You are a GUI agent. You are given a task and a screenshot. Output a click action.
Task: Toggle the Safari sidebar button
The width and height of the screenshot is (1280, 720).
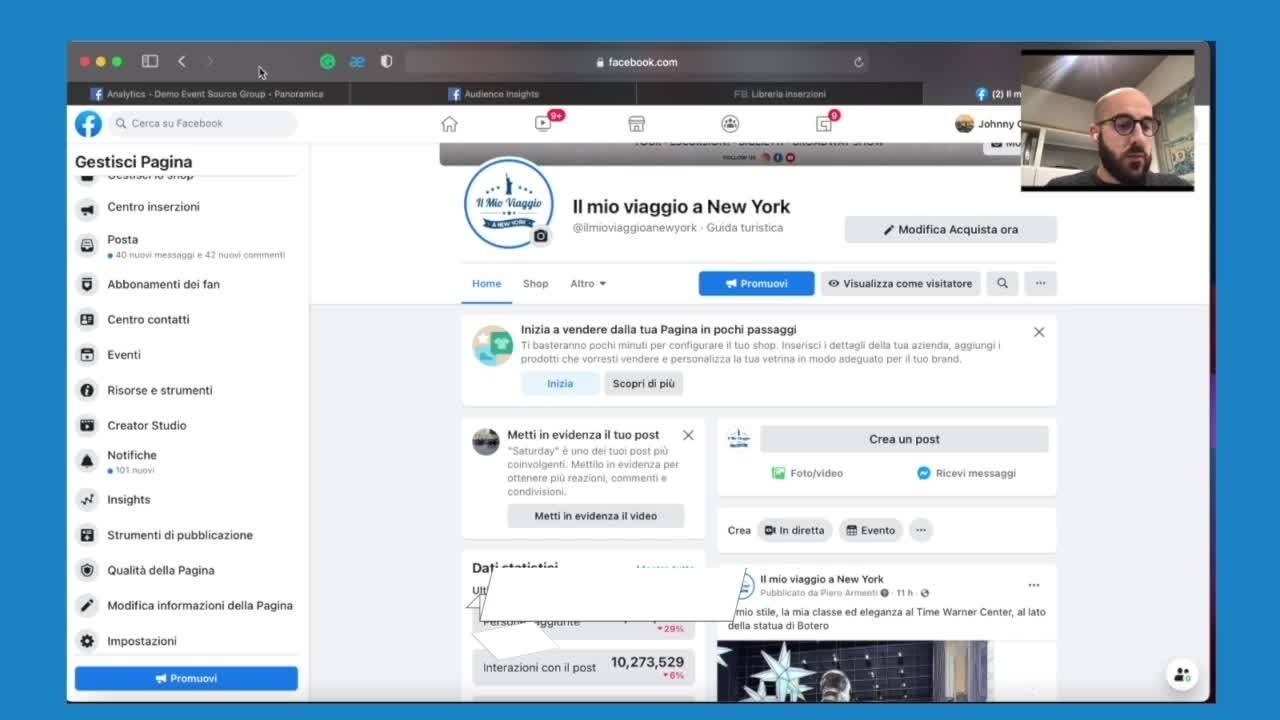coord(150,61)
